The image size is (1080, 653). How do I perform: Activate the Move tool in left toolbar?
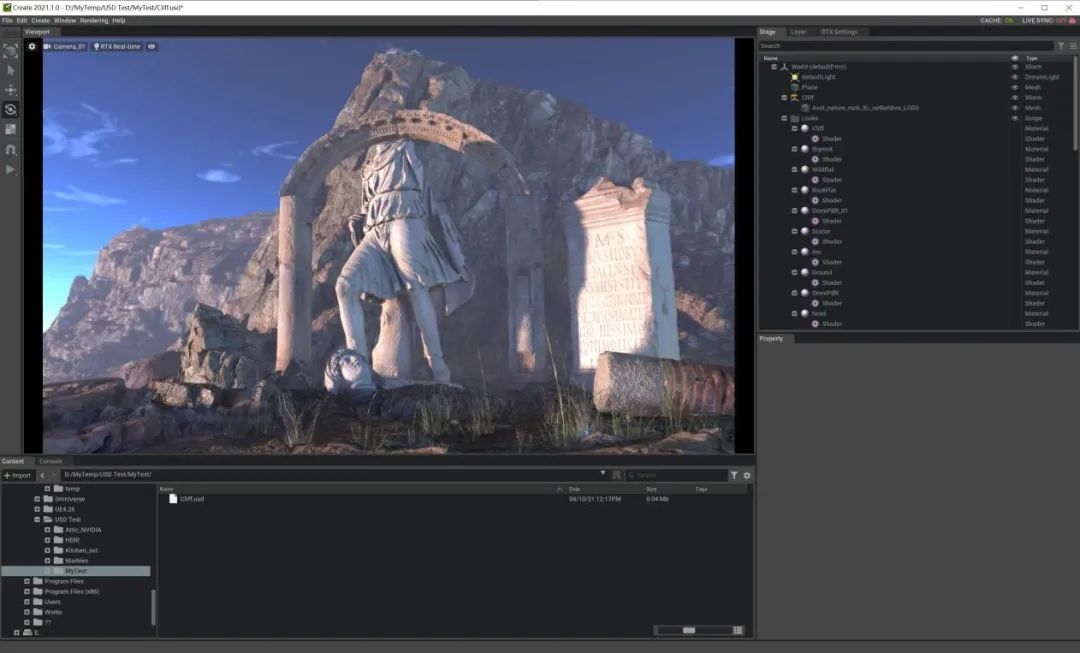(x=11, y=90)
